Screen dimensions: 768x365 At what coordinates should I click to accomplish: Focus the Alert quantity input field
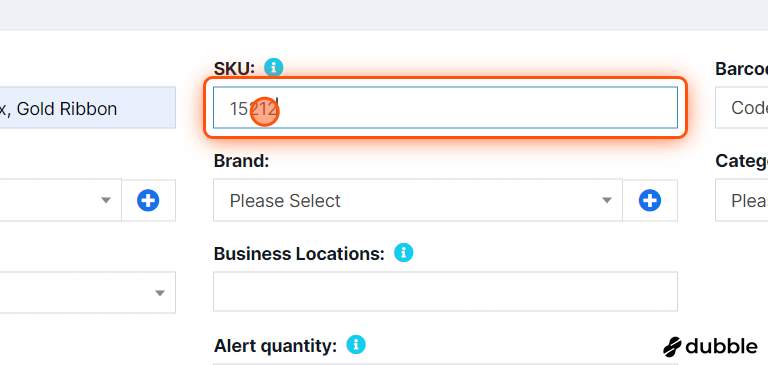pos(445,364)
